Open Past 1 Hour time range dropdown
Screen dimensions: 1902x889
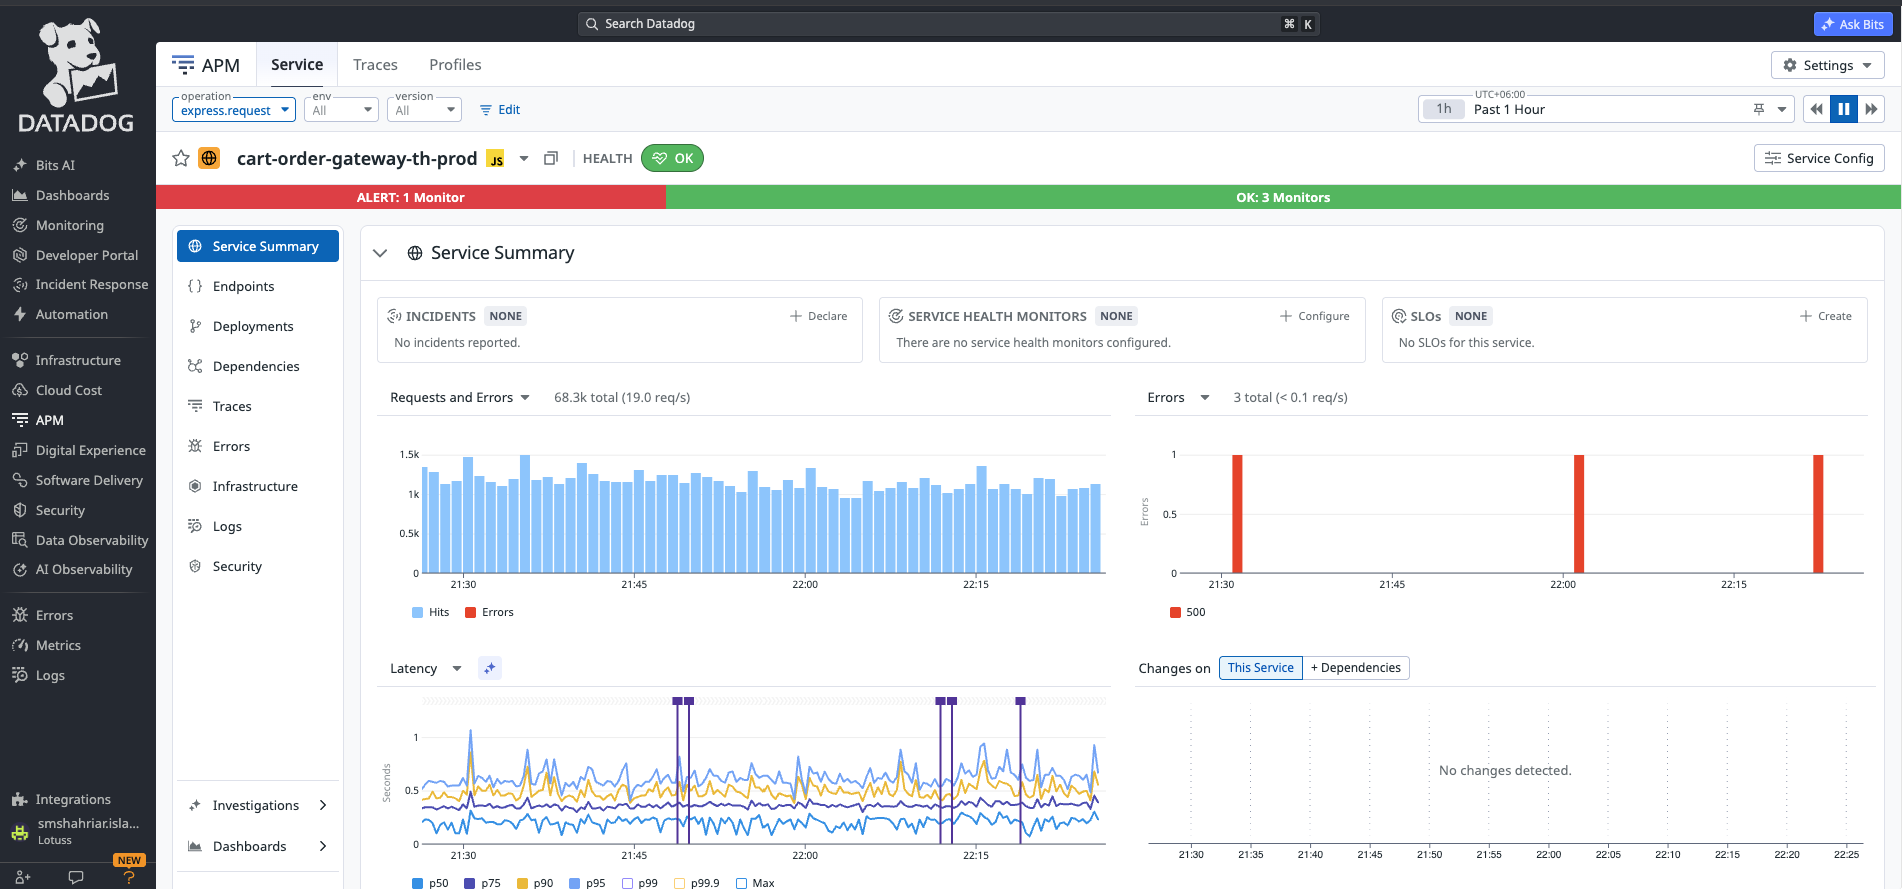coord(1608,109)
